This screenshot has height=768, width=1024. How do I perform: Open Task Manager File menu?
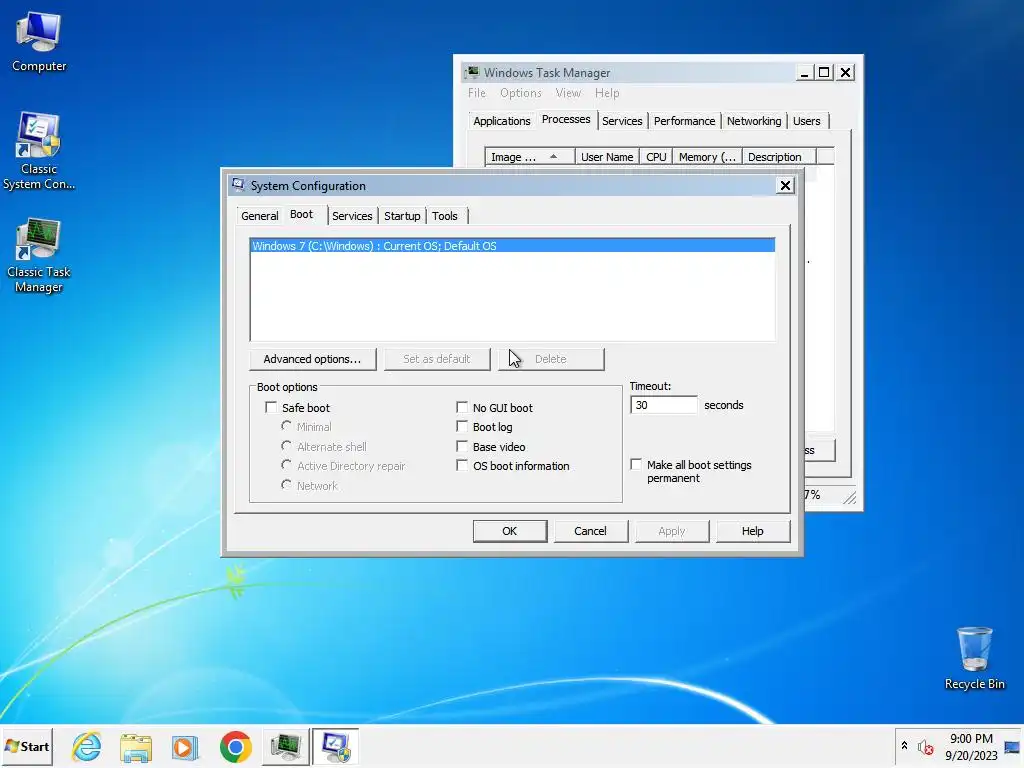click(477, 93)
